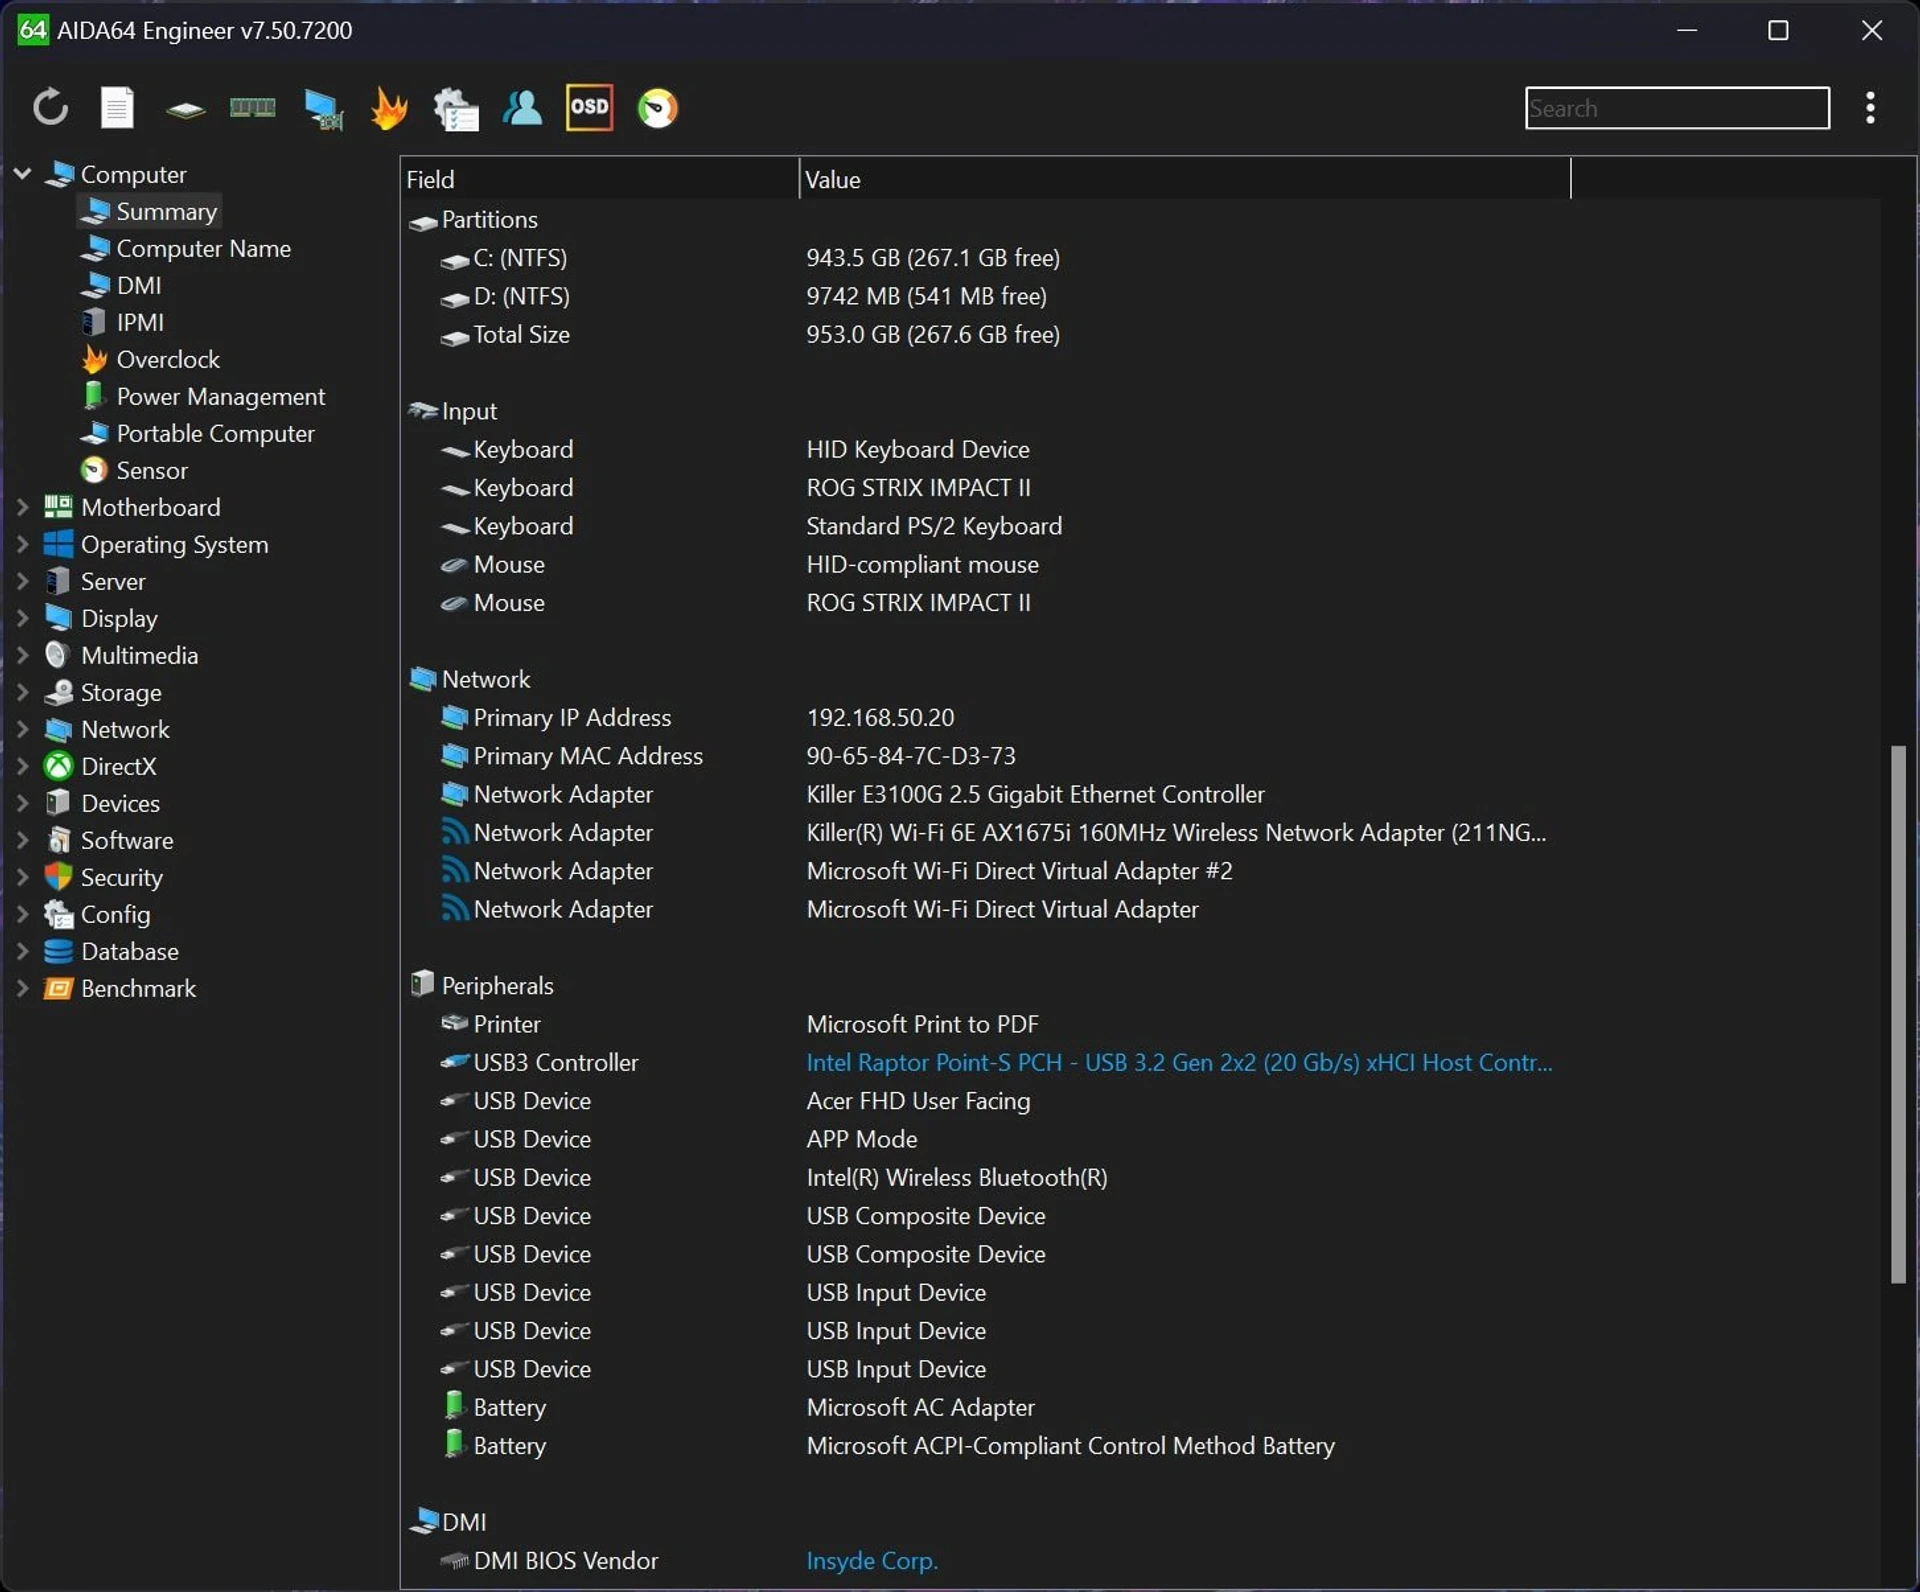Select Killer E3100G Ethernet Controller value
This screenshot has width=1920, height=1592.
pos(1035,794)
